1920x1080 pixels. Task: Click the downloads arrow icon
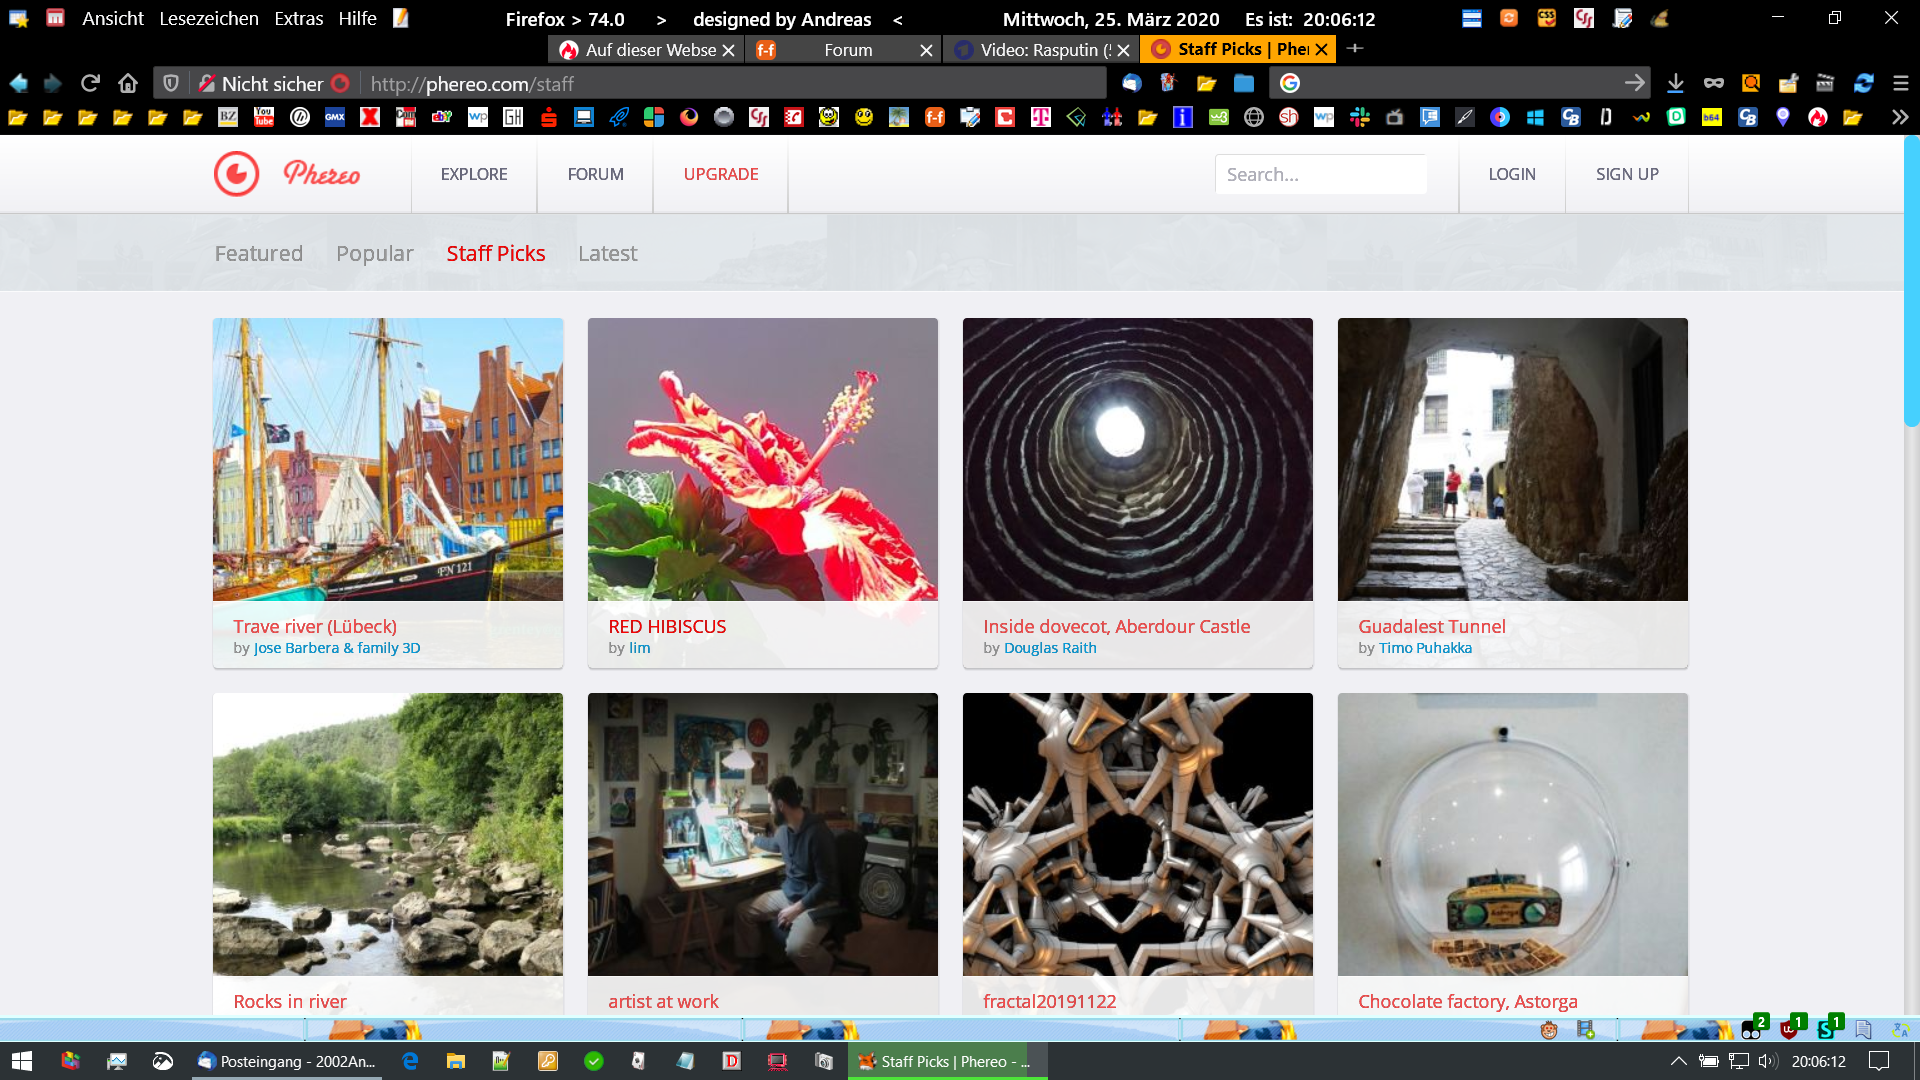1675,83
